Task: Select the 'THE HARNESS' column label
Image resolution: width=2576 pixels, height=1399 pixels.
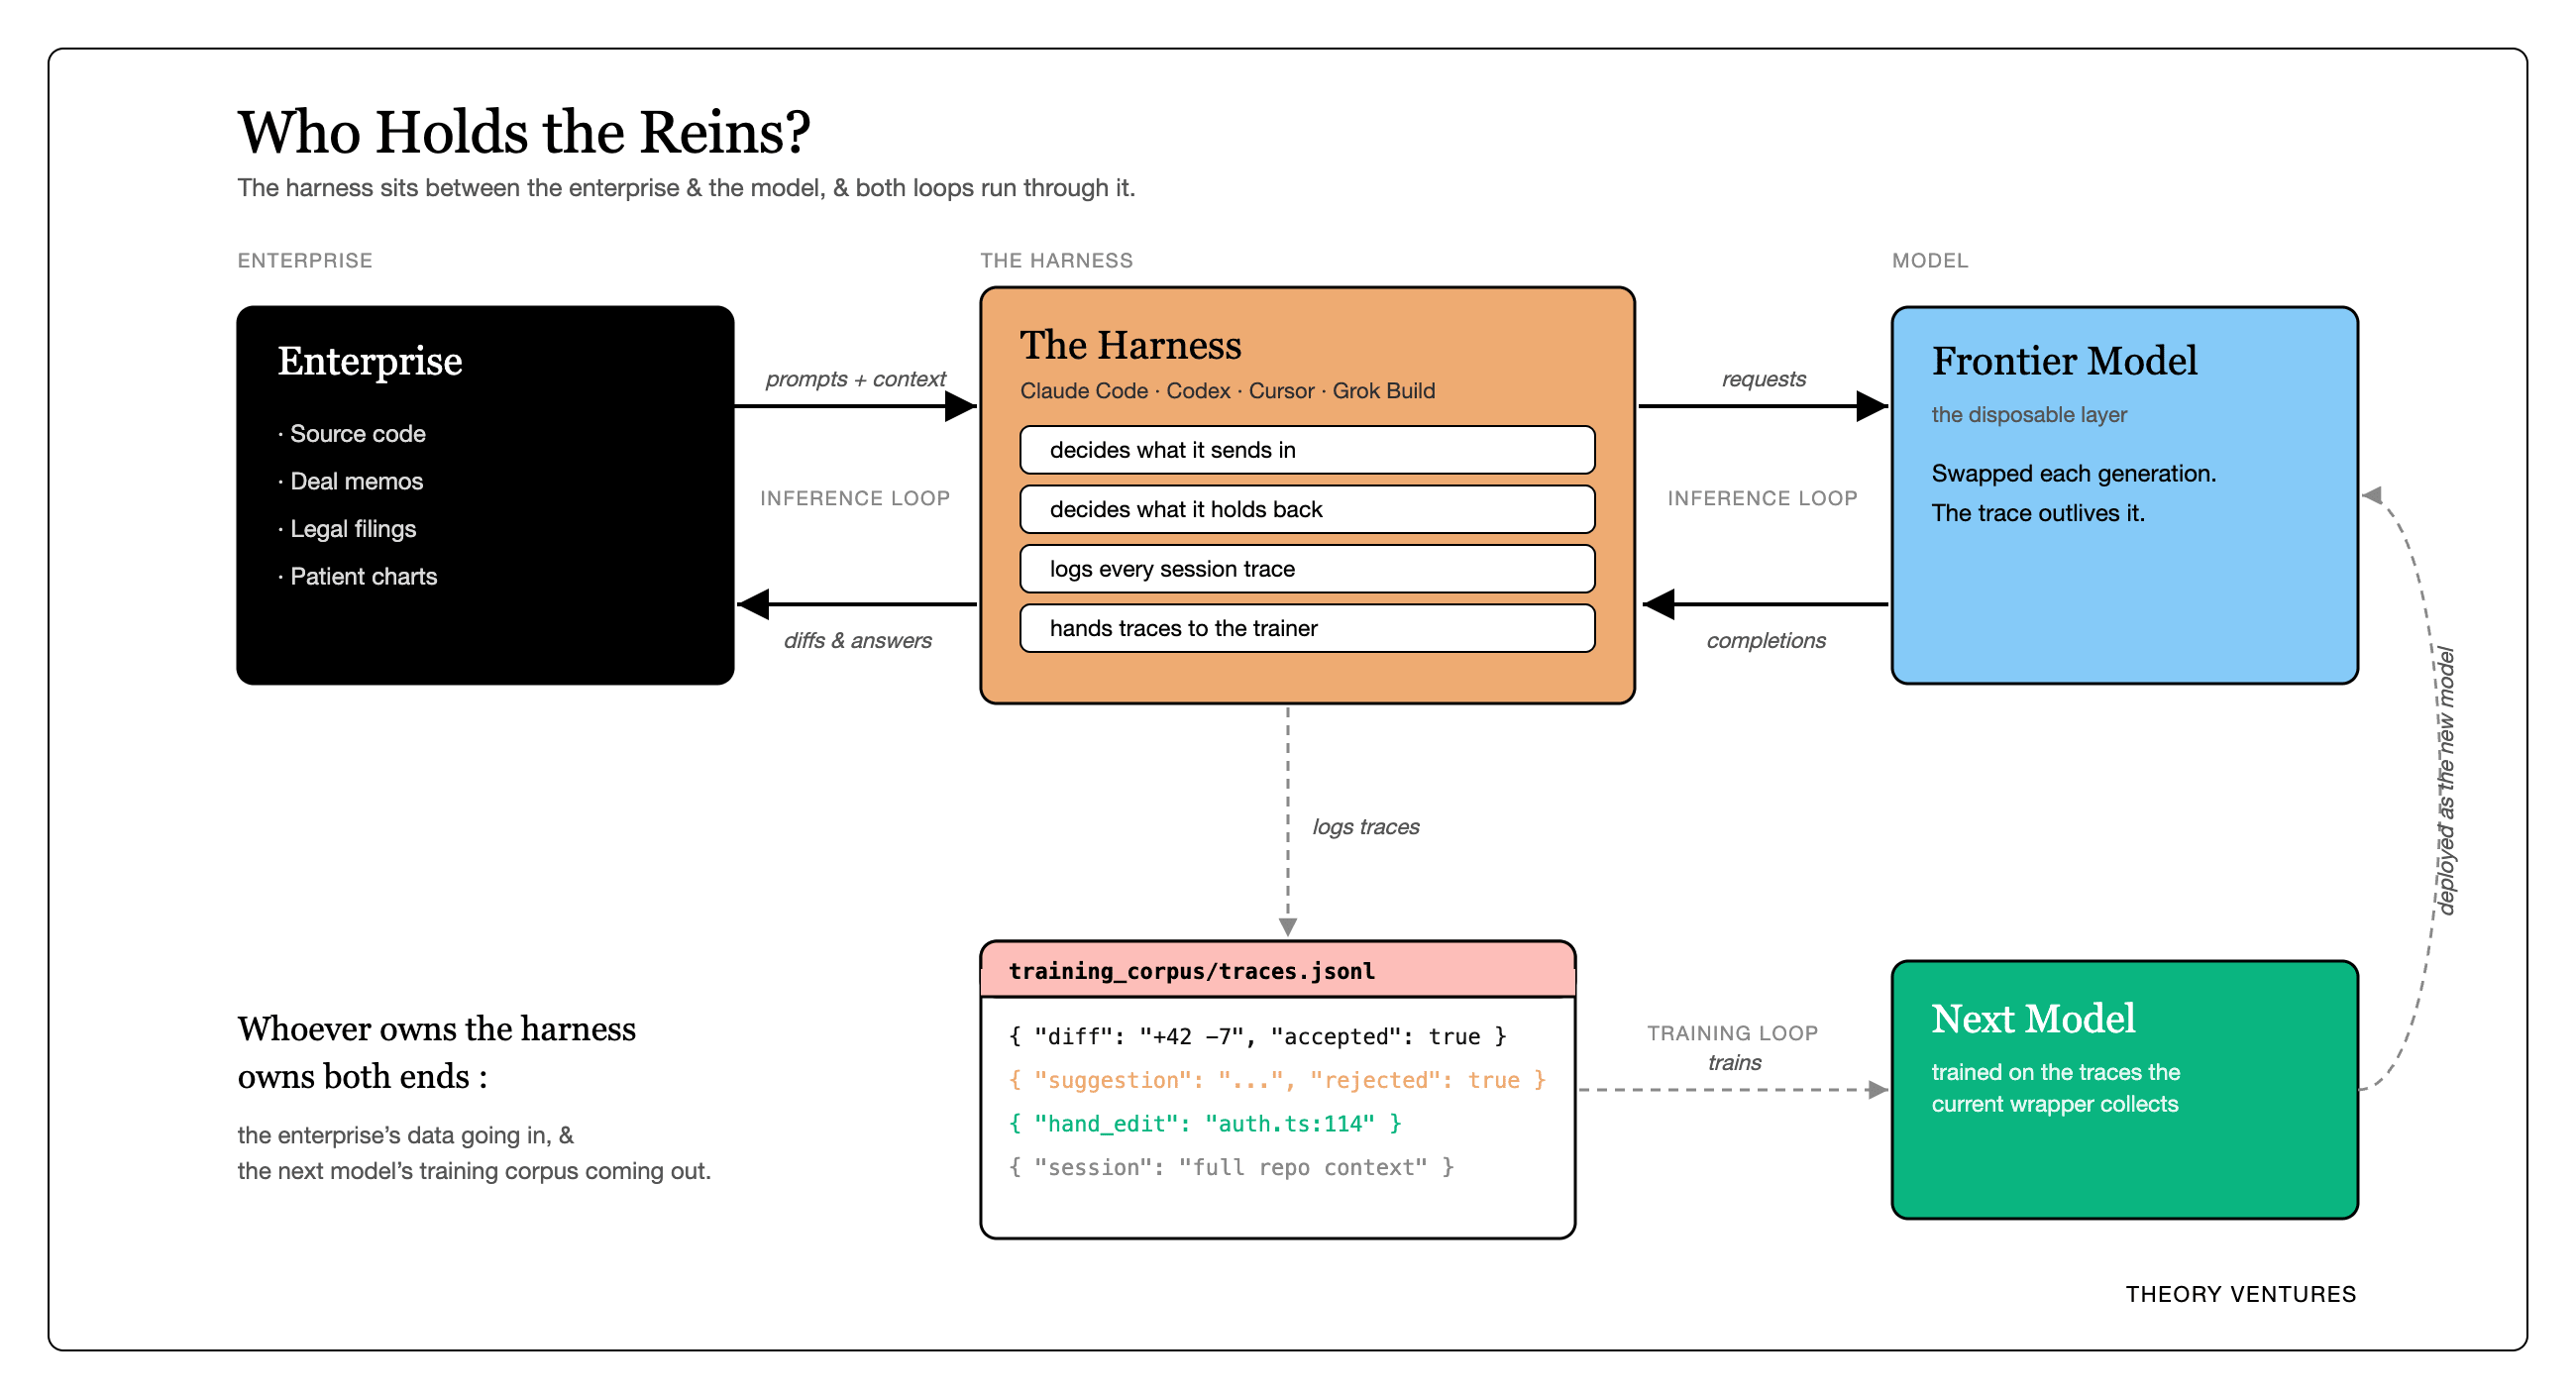Action: (x=1056, y=261)
